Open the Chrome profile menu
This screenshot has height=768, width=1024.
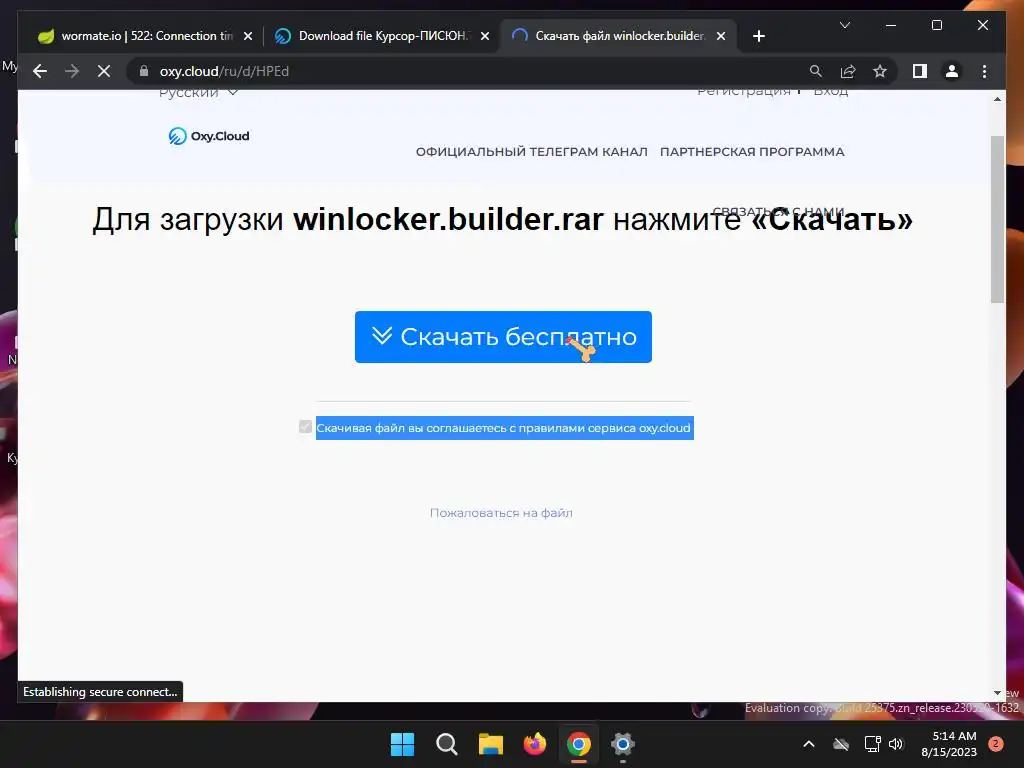[x=952, y=71]
